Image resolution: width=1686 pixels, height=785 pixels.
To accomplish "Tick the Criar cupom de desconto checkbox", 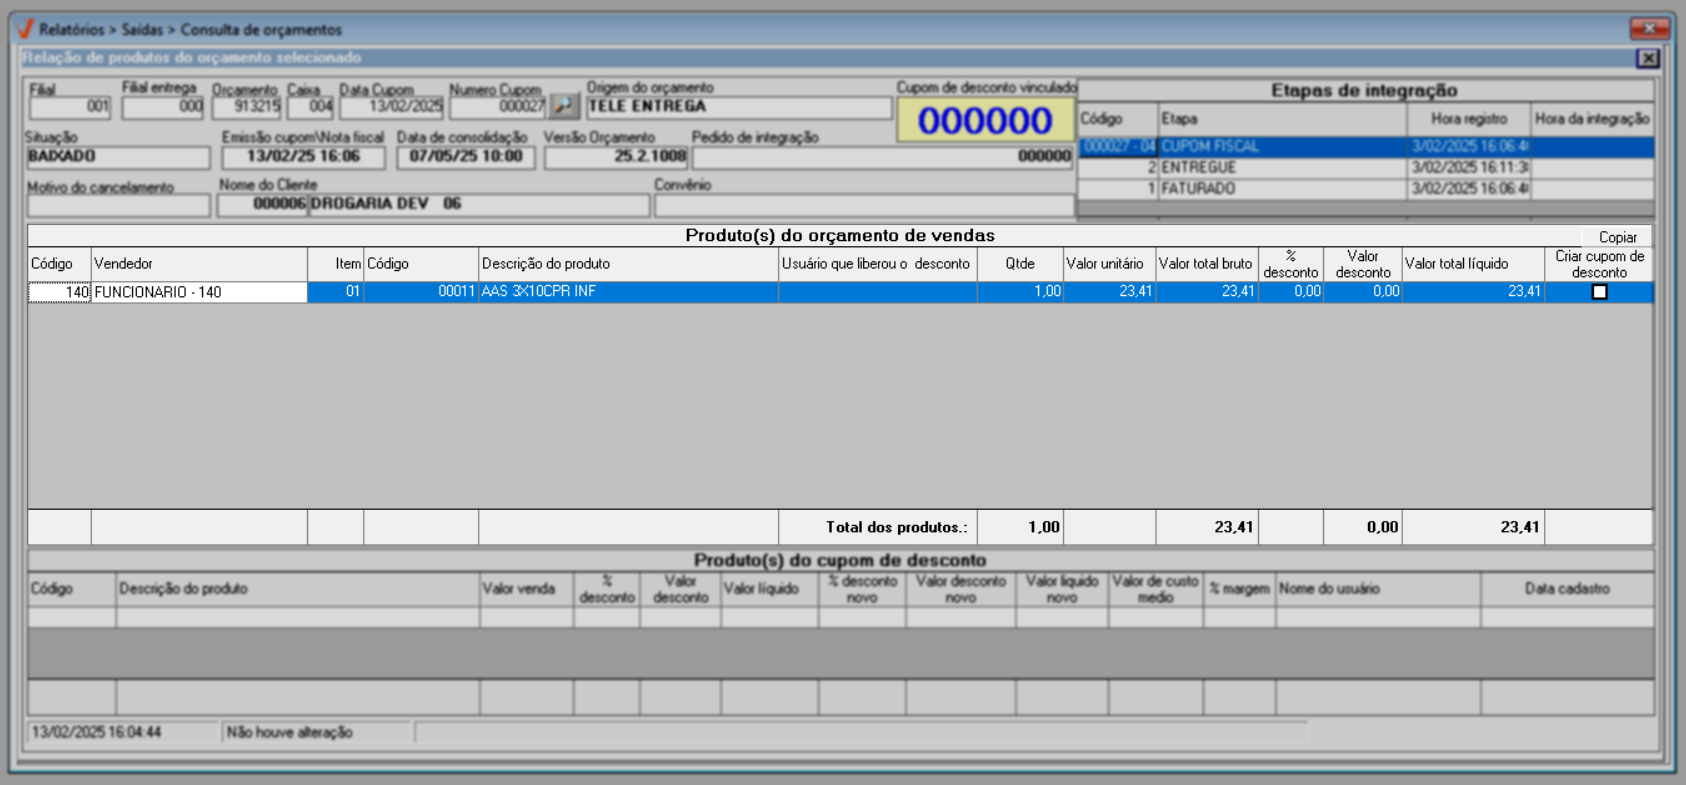I will tap(1599, 292).
